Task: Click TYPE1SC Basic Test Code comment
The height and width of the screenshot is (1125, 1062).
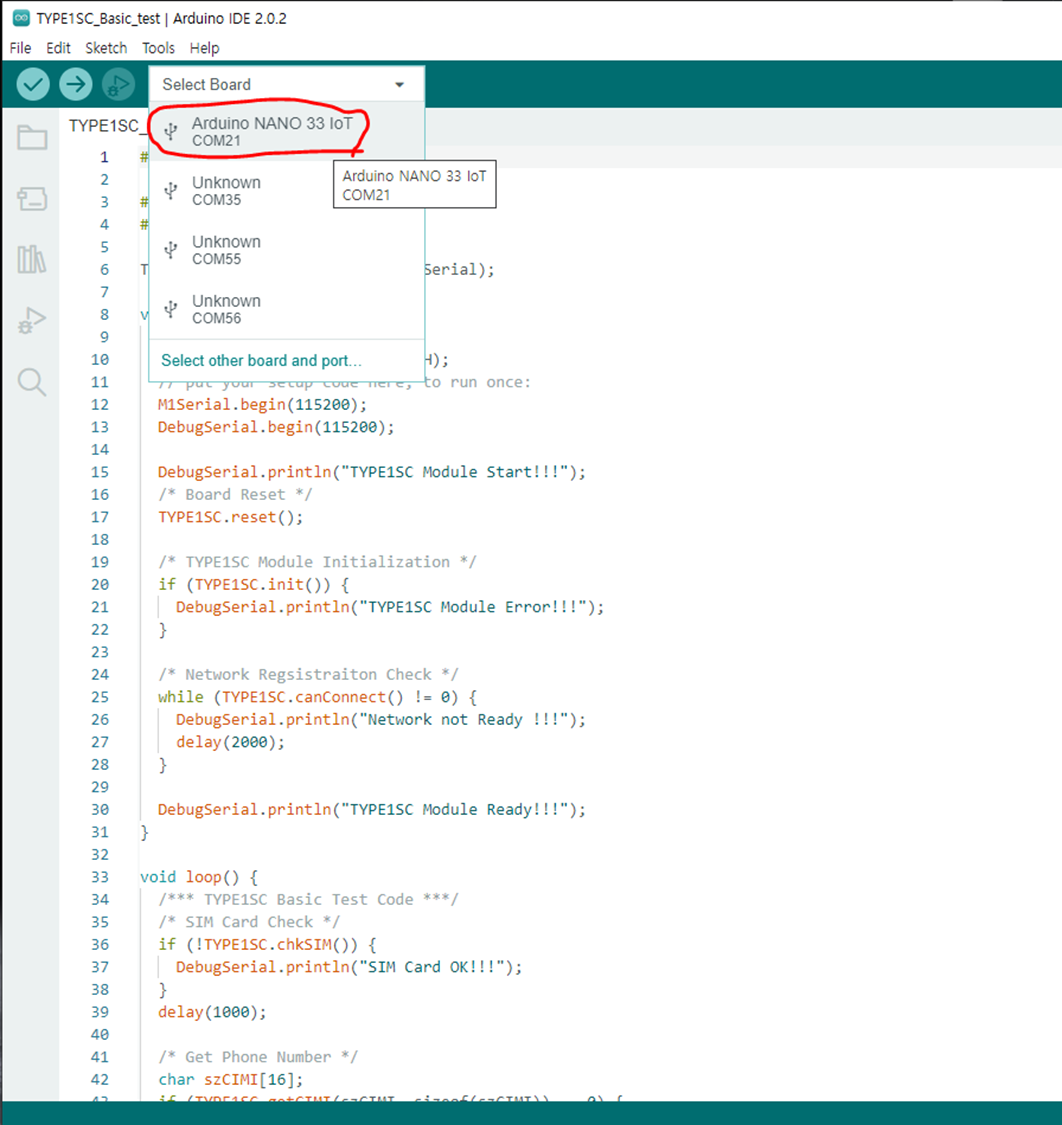Action: (x=309, y=900)
